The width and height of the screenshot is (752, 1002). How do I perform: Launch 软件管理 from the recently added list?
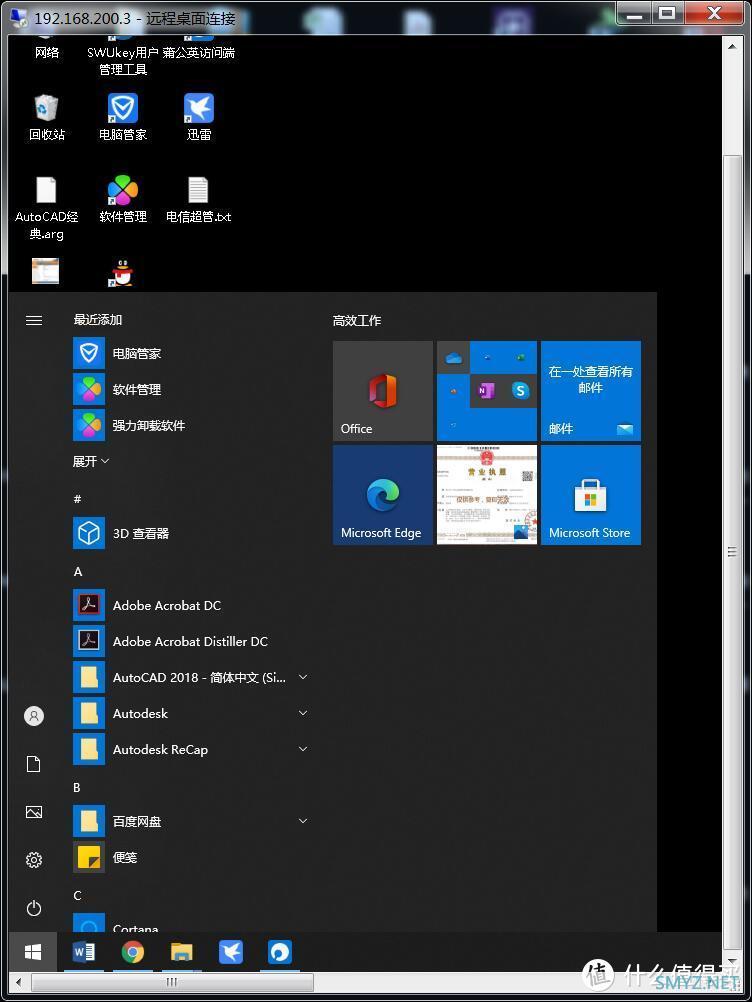(x=192, y=389)
